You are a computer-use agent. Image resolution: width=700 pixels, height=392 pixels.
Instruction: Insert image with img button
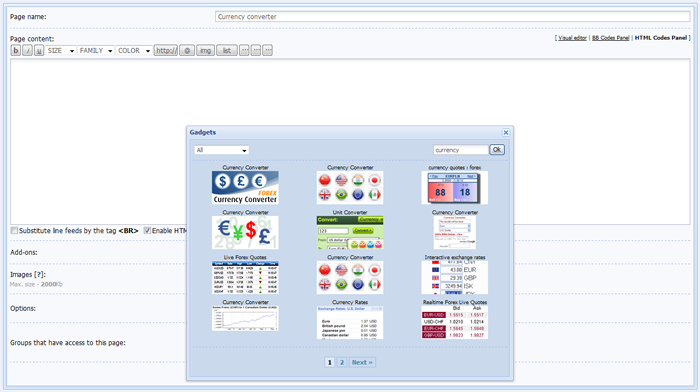(205, 50)
